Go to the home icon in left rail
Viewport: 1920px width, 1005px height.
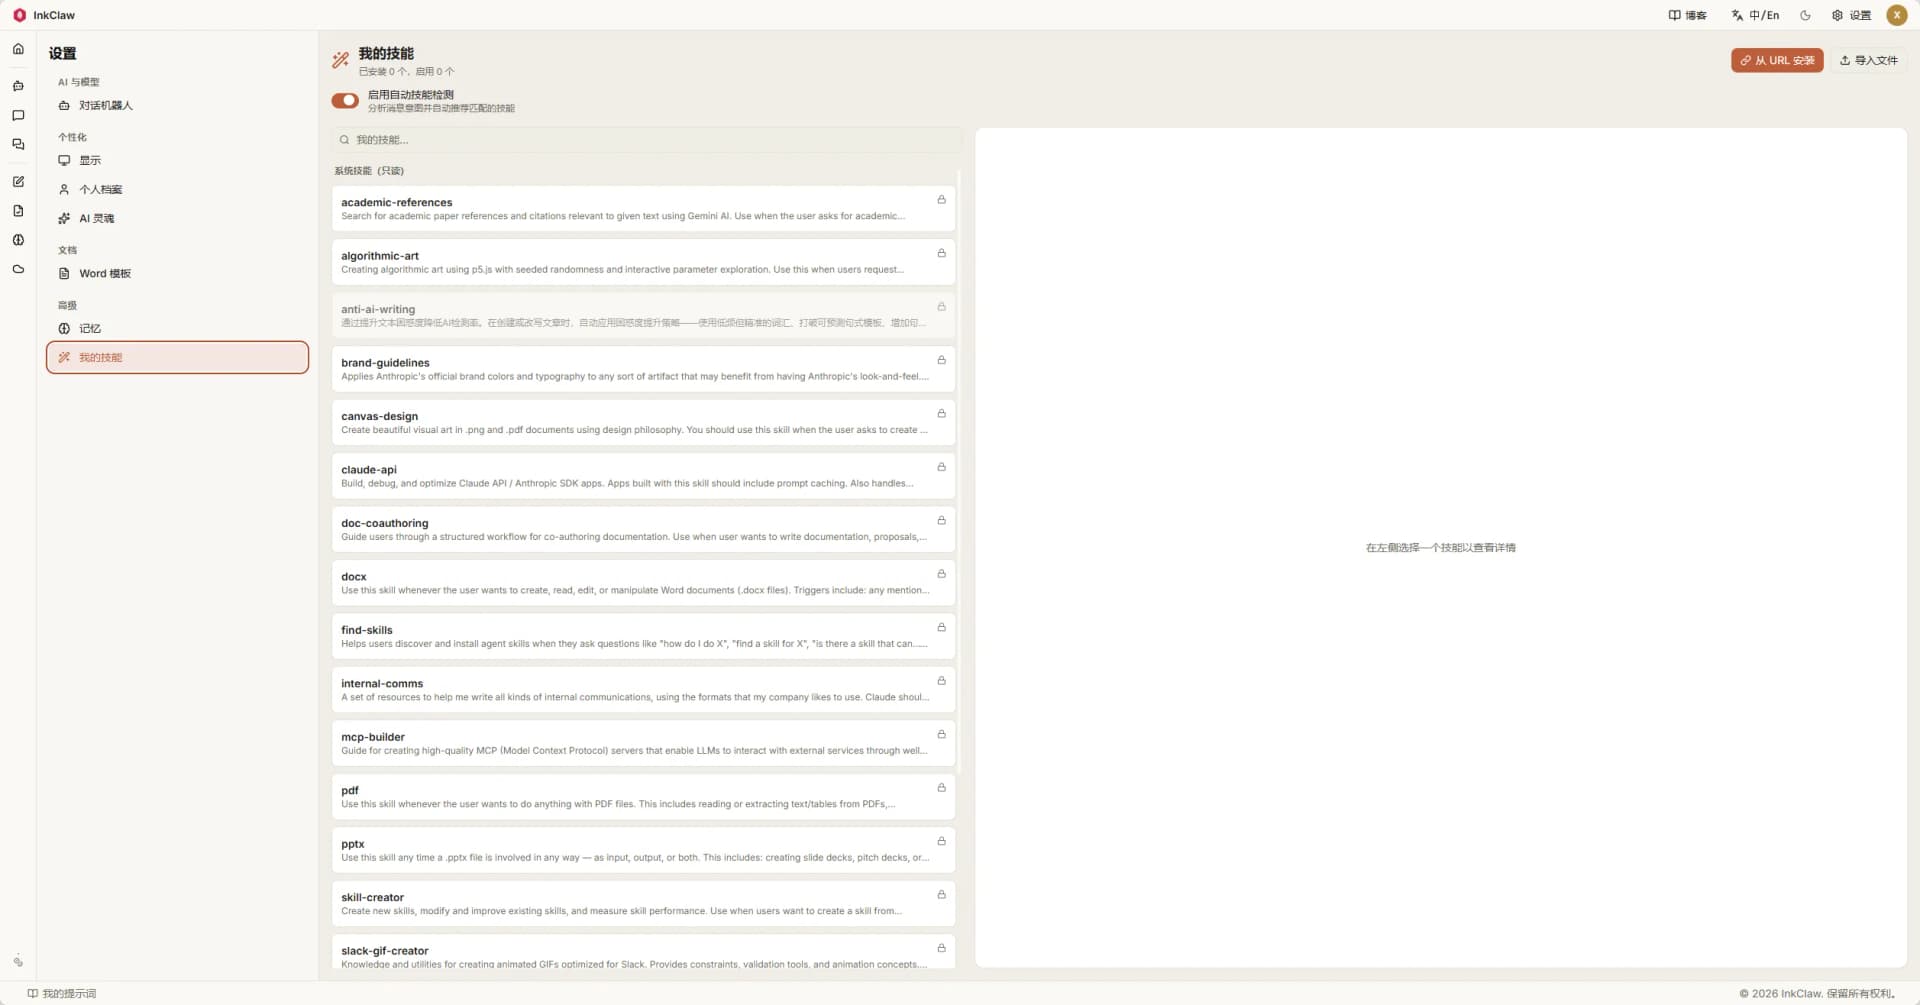18,49
